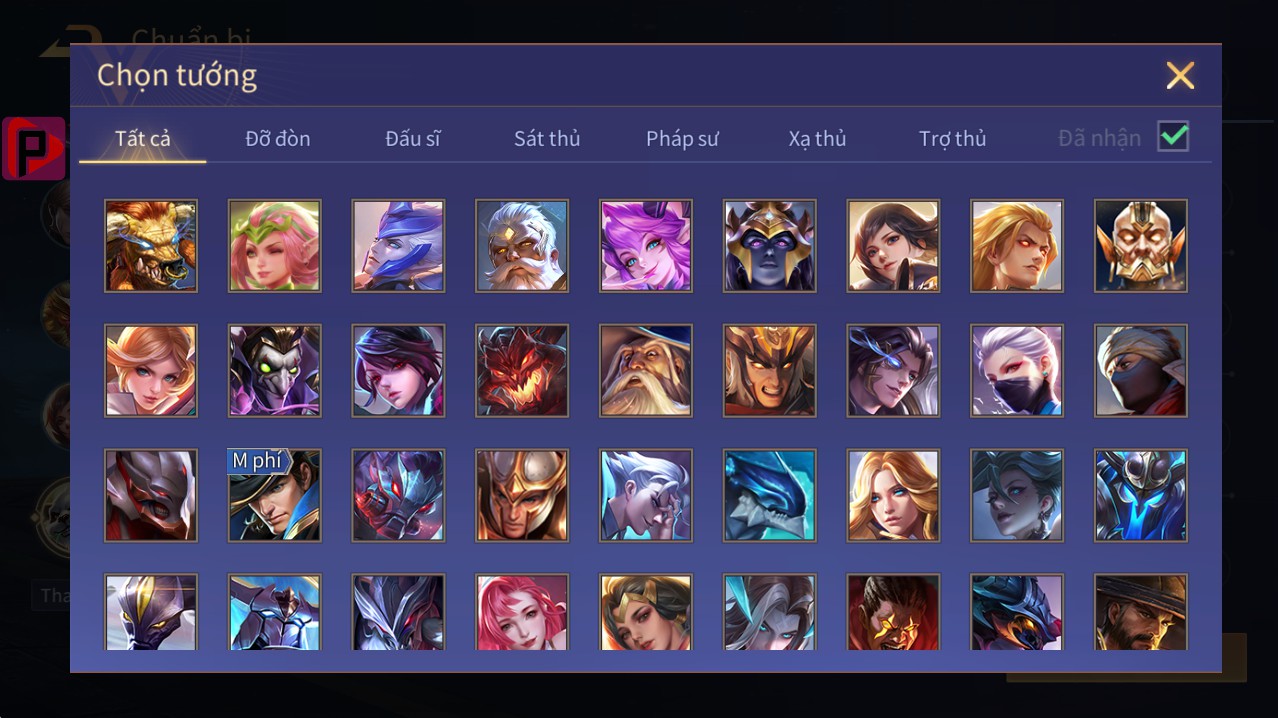
Task: Pick the hero tagged M phí
Action: click(275, 496)
